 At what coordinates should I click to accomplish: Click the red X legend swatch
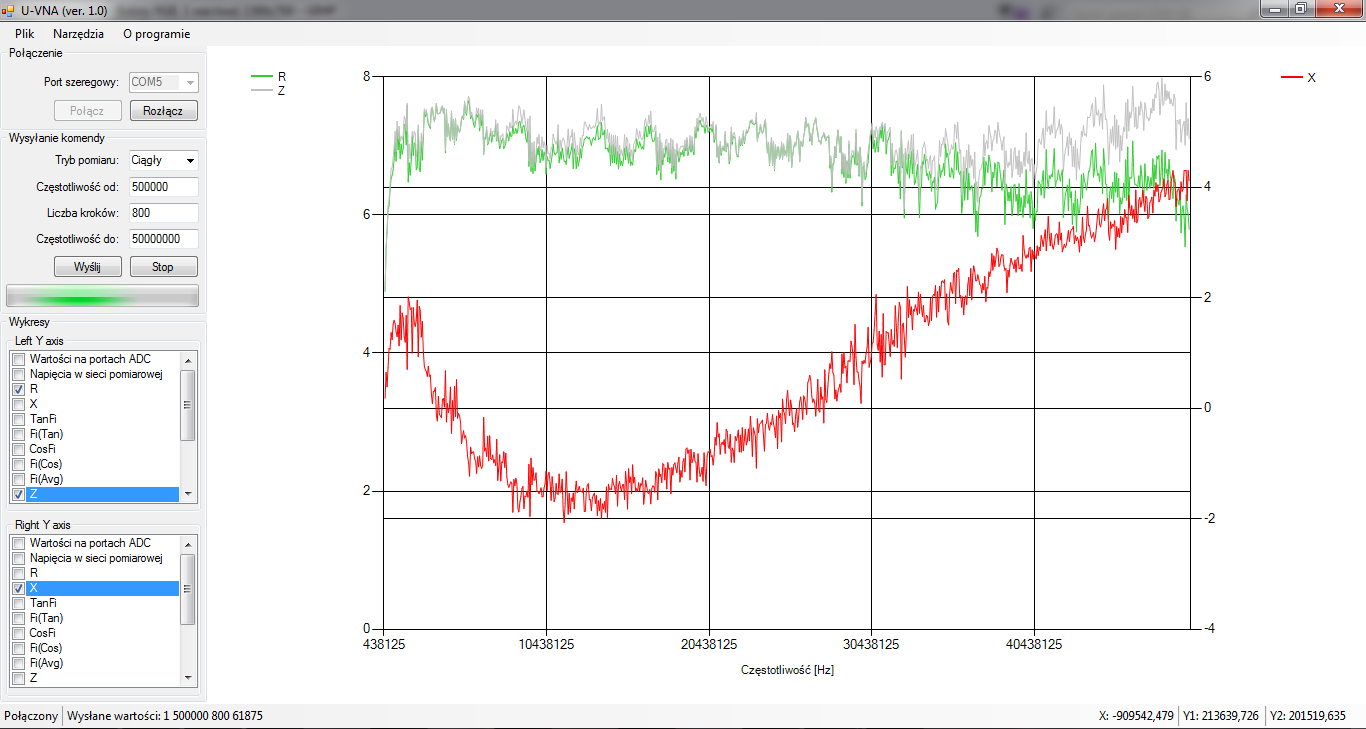pyautogui.click(x=1292, y=77)
